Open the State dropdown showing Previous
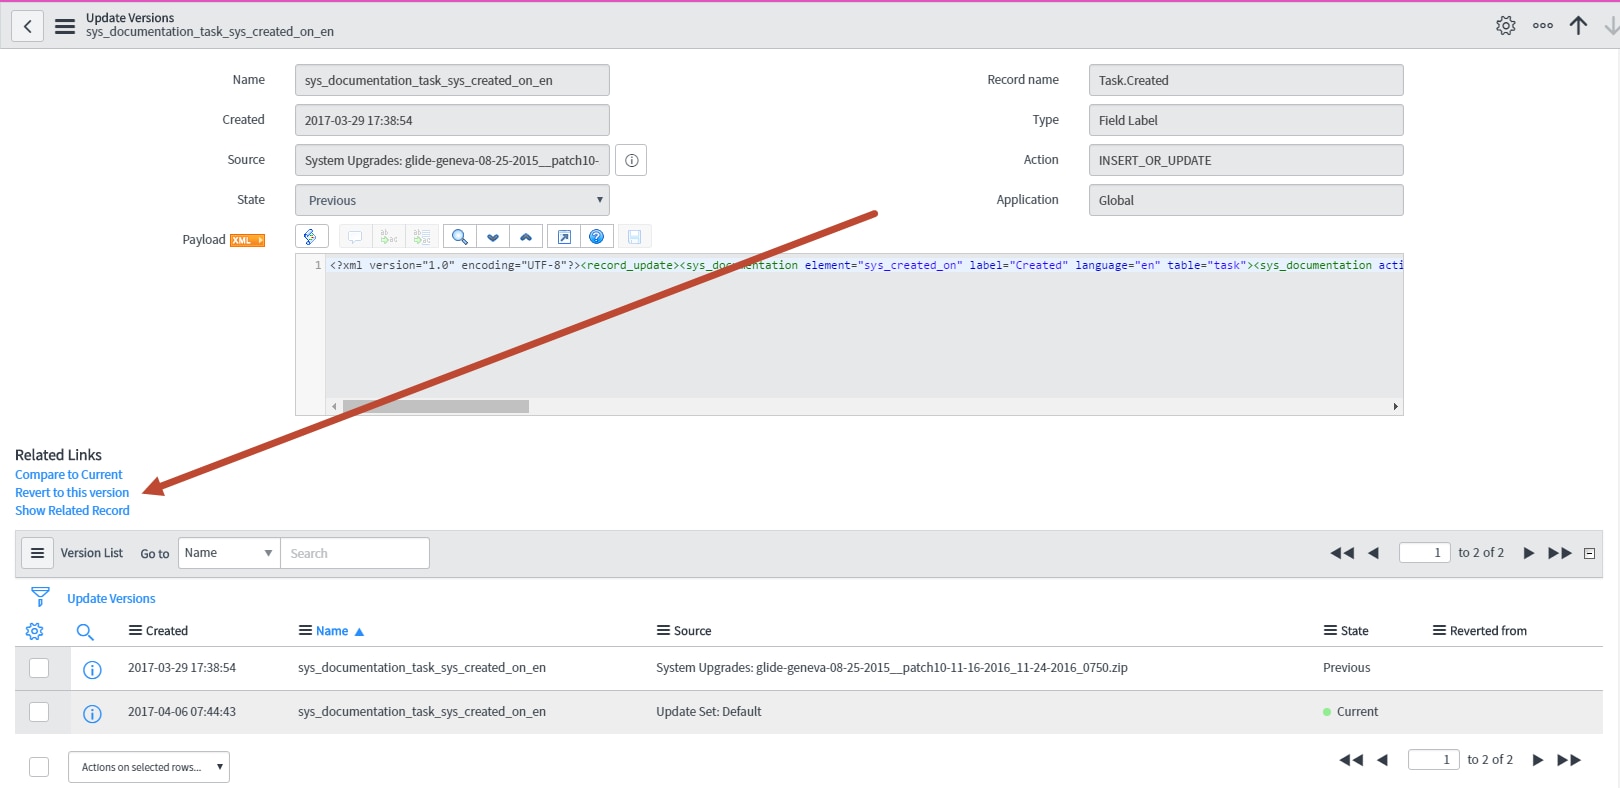Screen dimensions: 1620x788 (x=452, y=200)
